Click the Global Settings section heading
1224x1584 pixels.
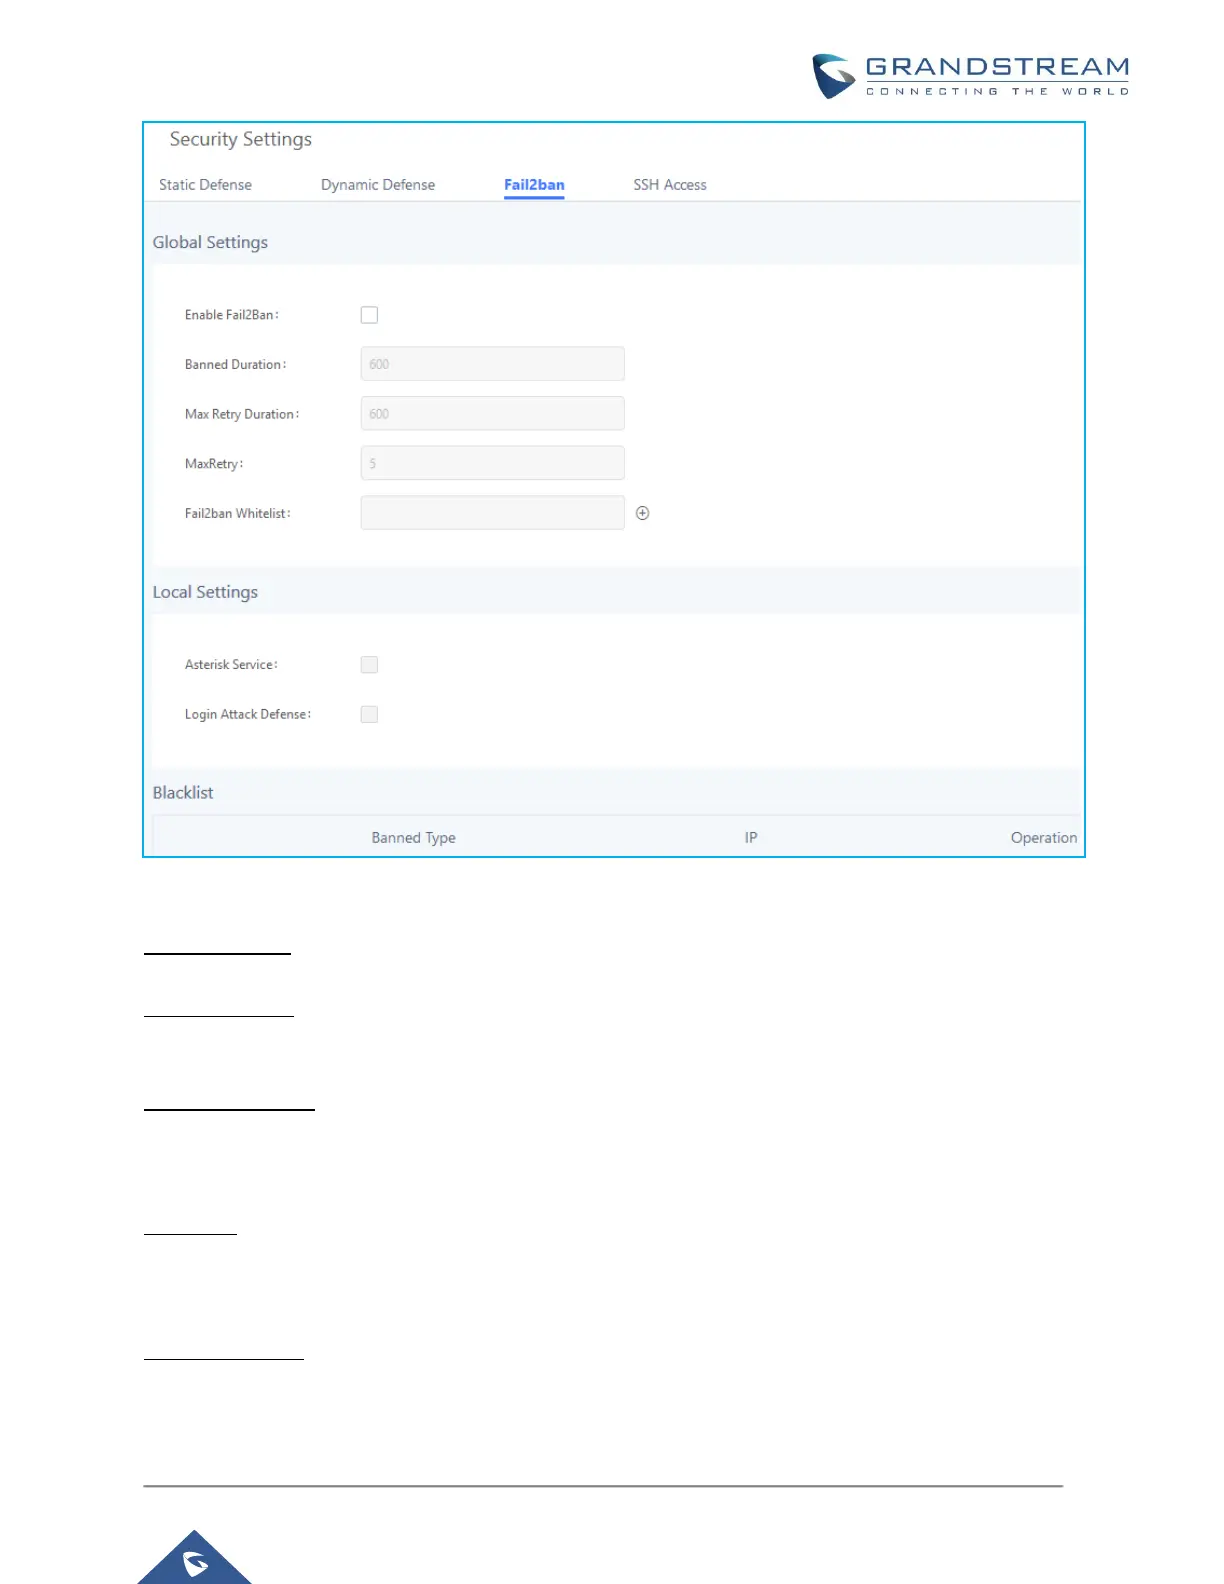click(210, 242)
